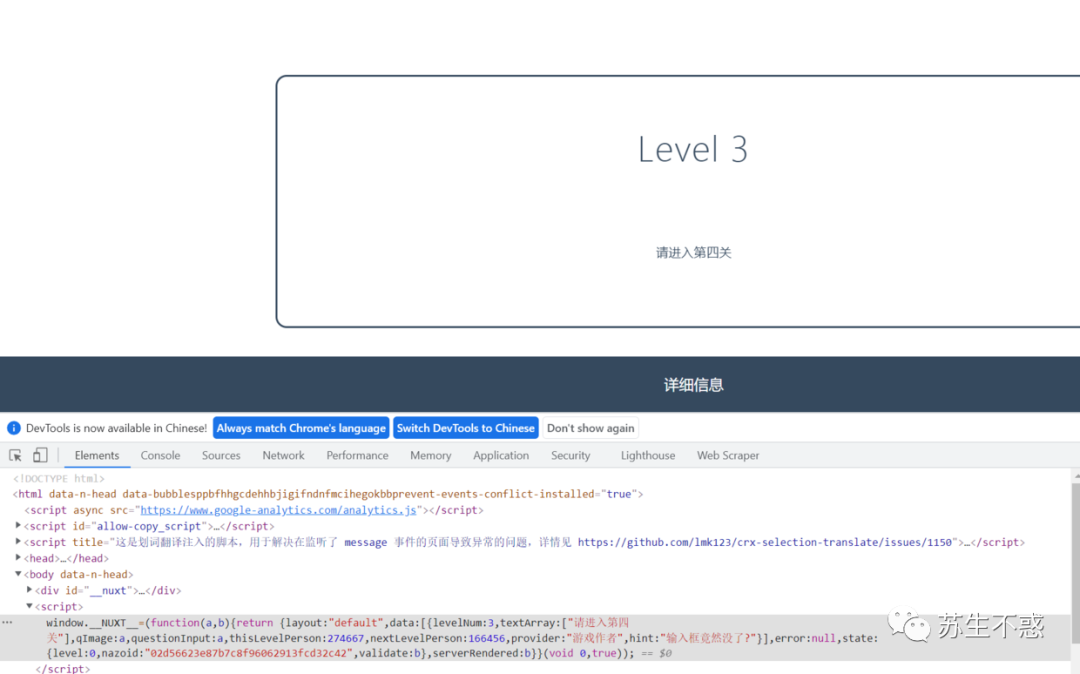Viewport: 1080px width, 674px height.
Task: Activate the inspect element picker icon
Action: click(x=15, y=455)
